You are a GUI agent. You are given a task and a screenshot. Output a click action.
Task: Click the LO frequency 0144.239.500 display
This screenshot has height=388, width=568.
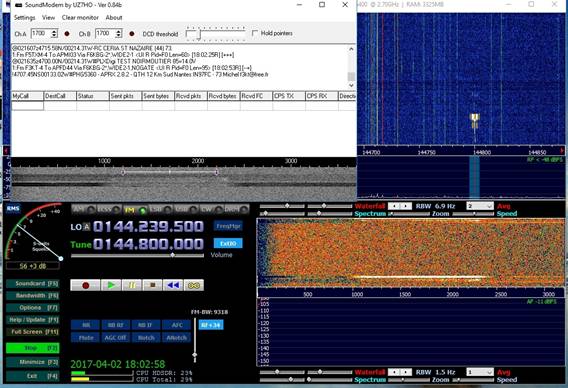pos(148,226)
